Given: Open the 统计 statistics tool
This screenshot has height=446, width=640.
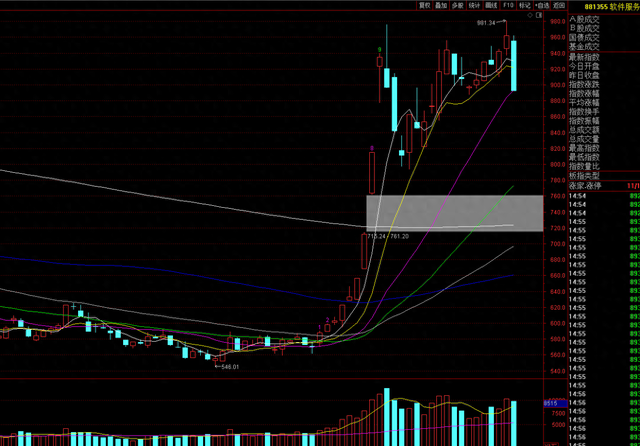Looking at the screenshot, I should pos(474,5).
